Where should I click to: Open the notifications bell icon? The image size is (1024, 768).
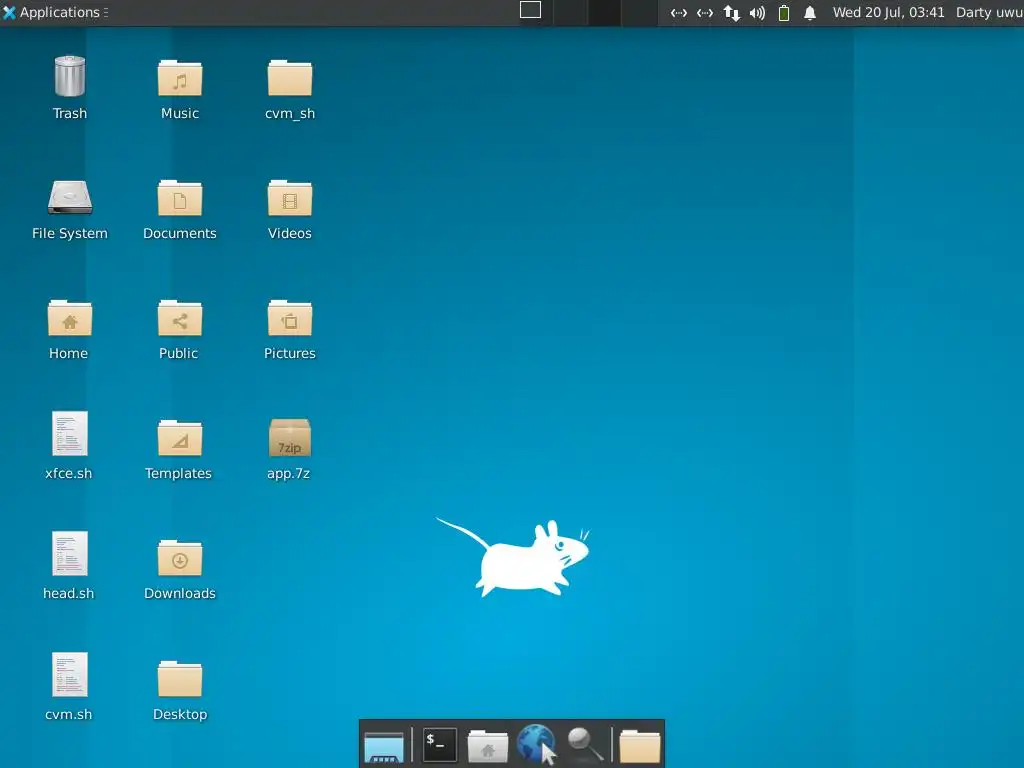click(810, 13)
